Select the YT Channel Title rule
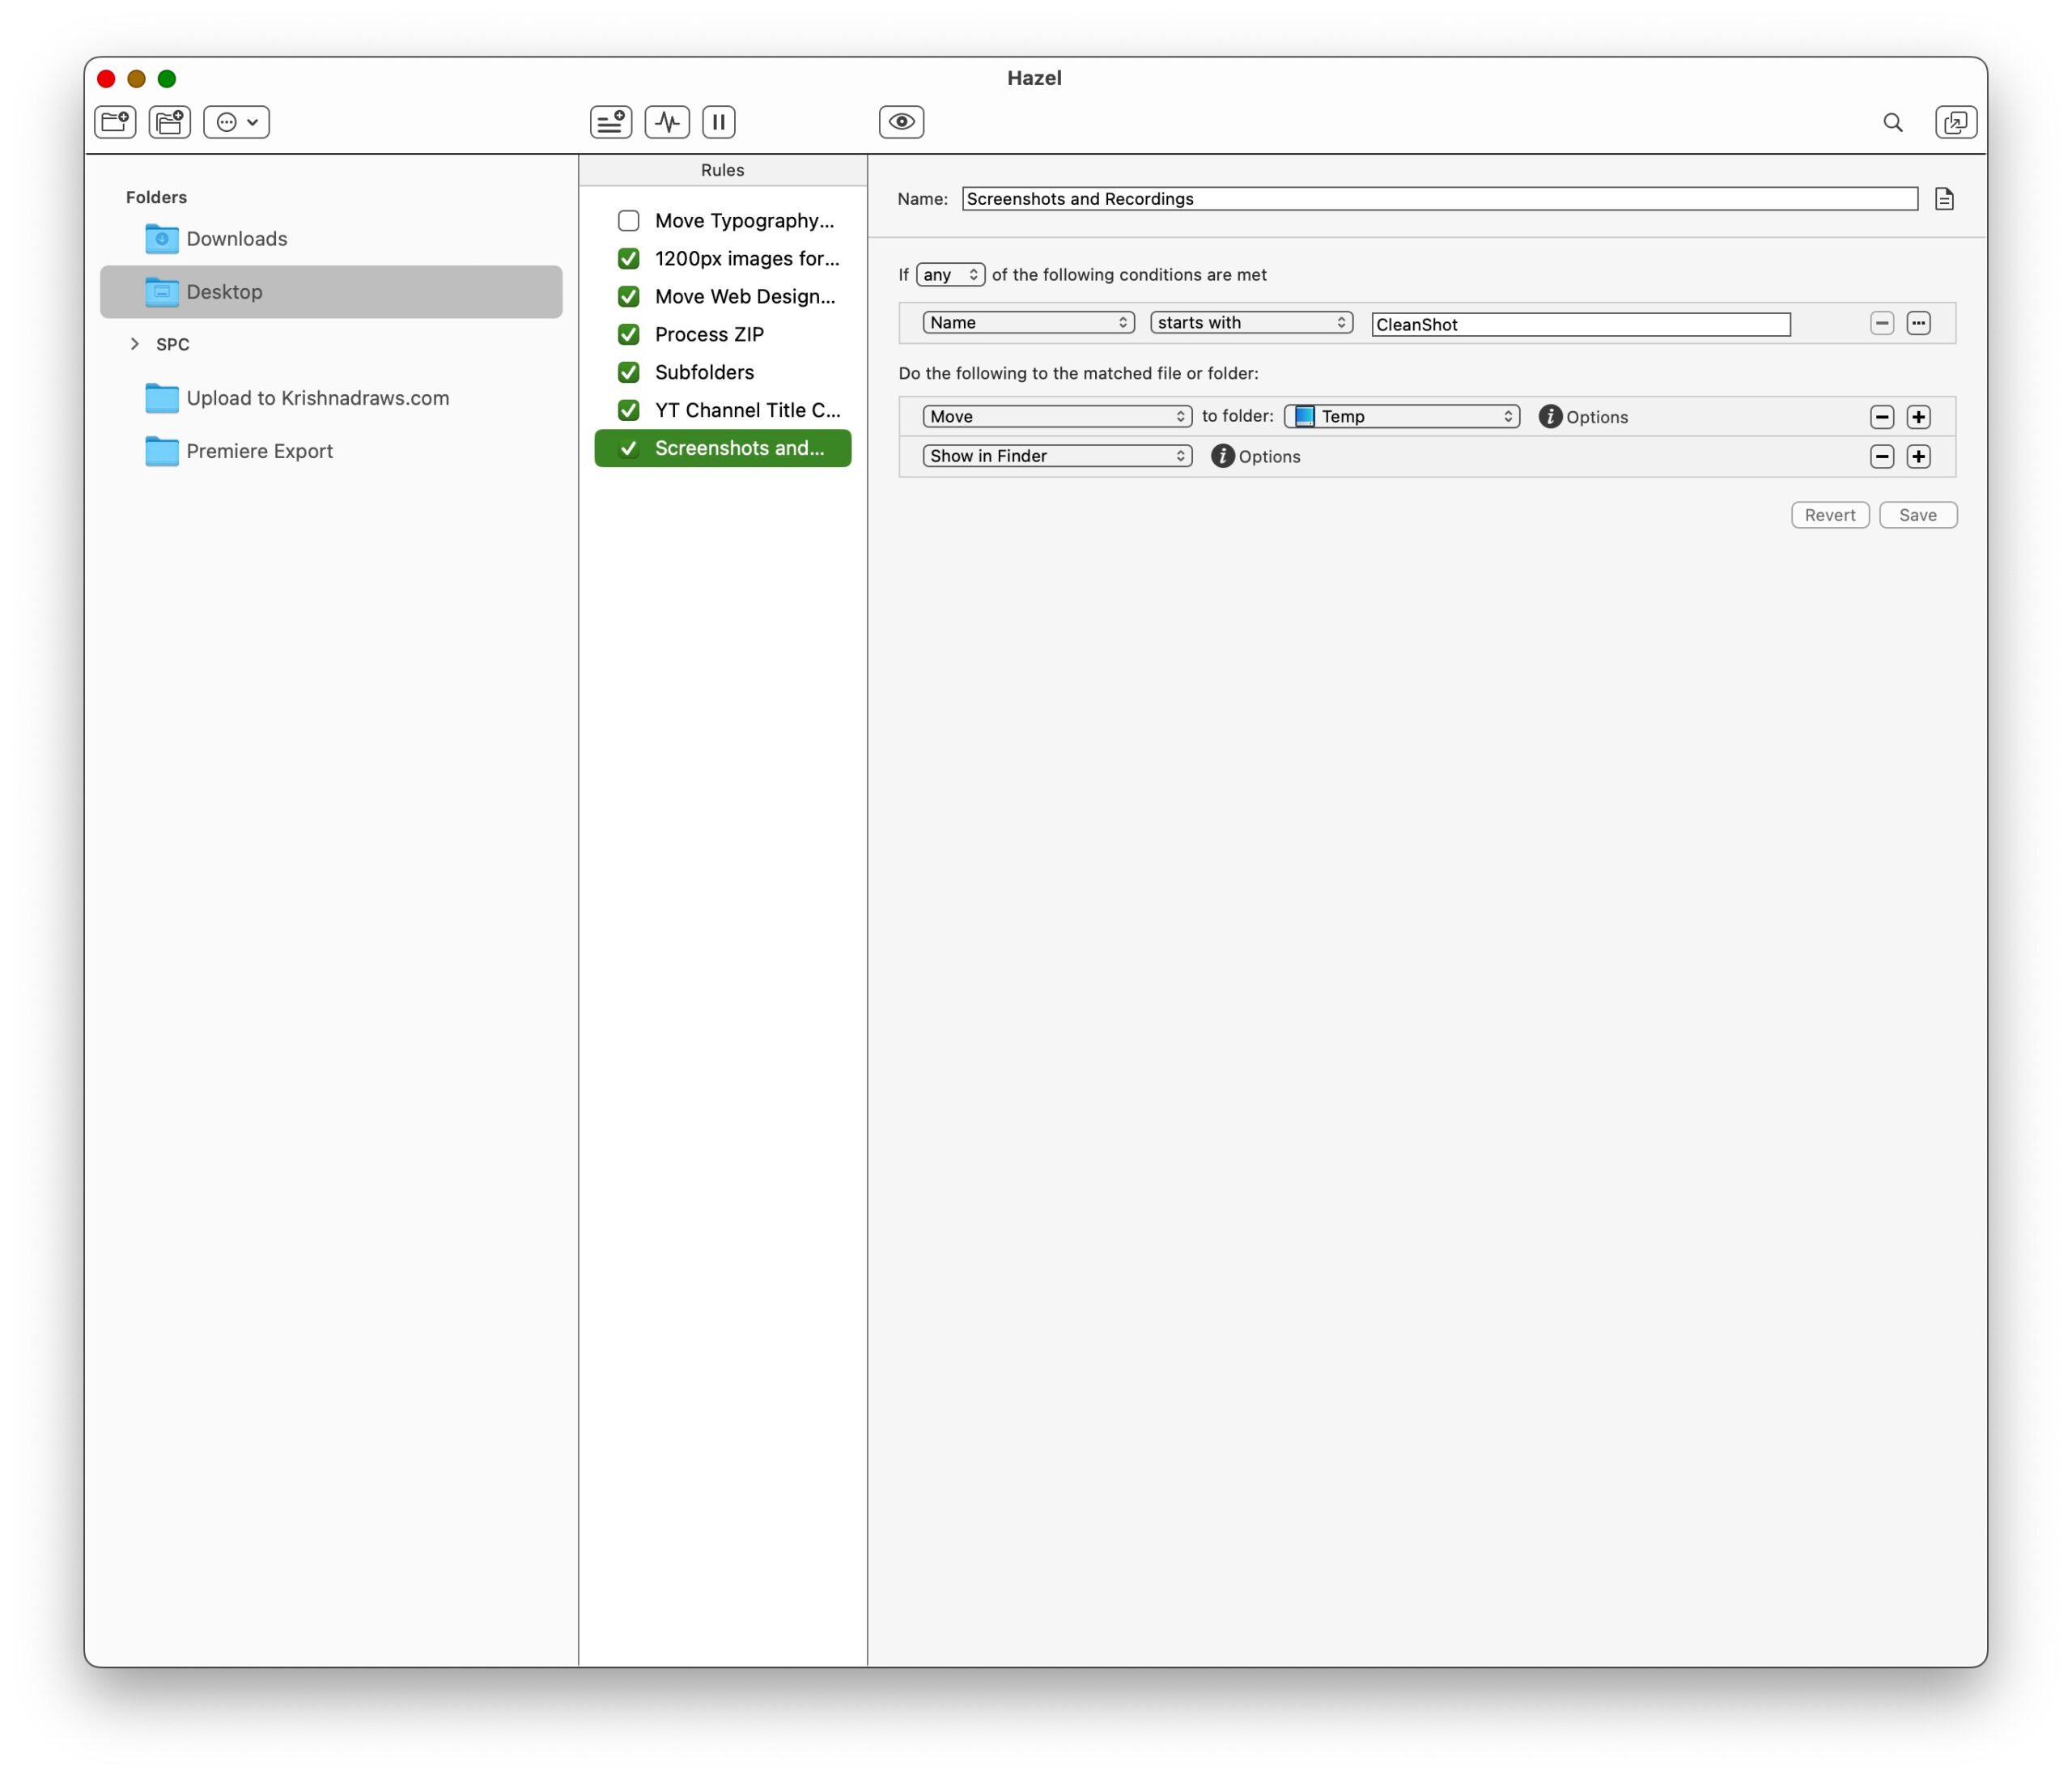 746,410
